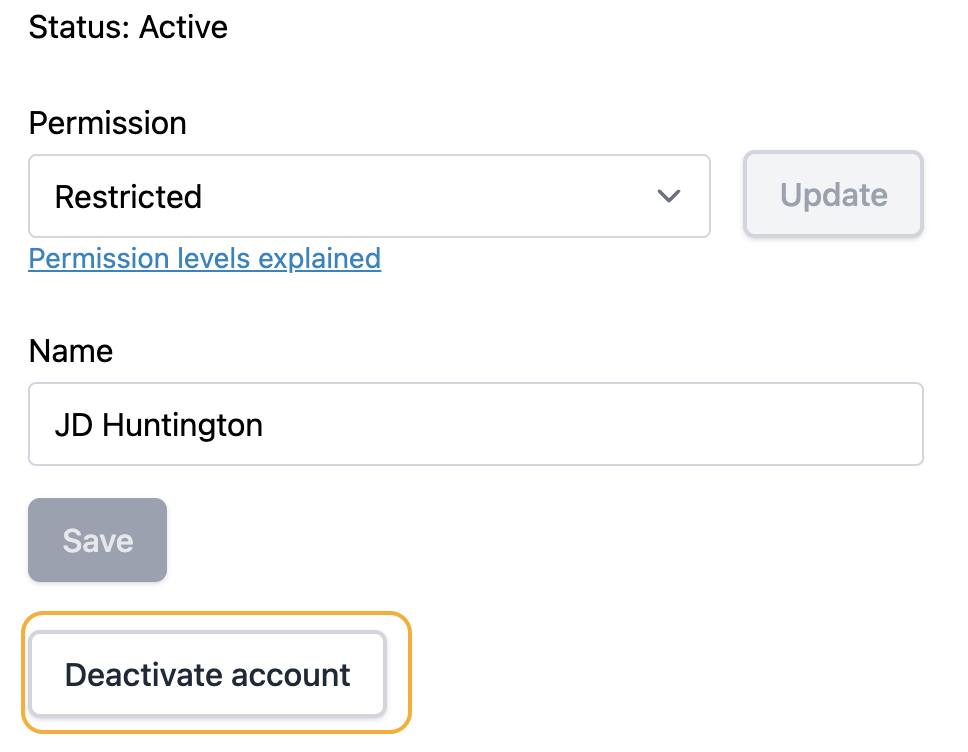Click the word "Active" in the status line
This screenshot has height=752, width=968.
[183, 27]
